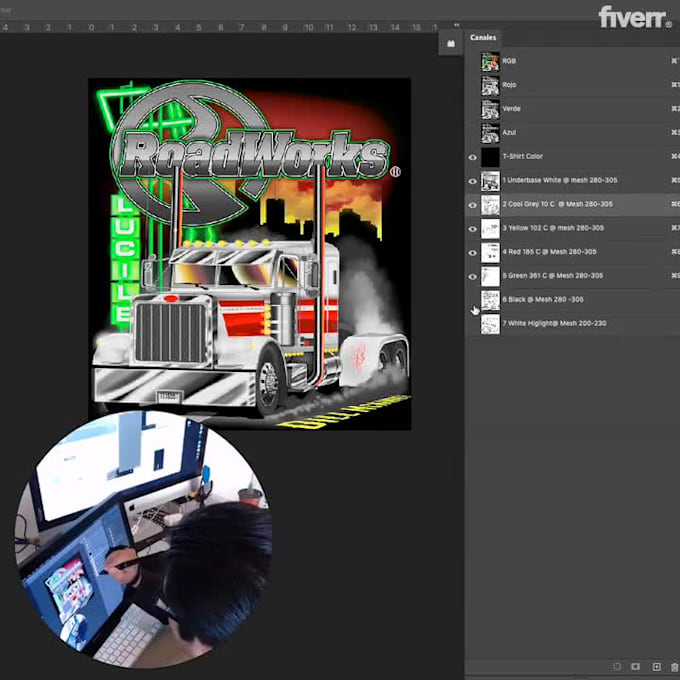Hide the 5 Green 361 C channel
The height and width of the screenshot is (680, 680).
(473, 277)
